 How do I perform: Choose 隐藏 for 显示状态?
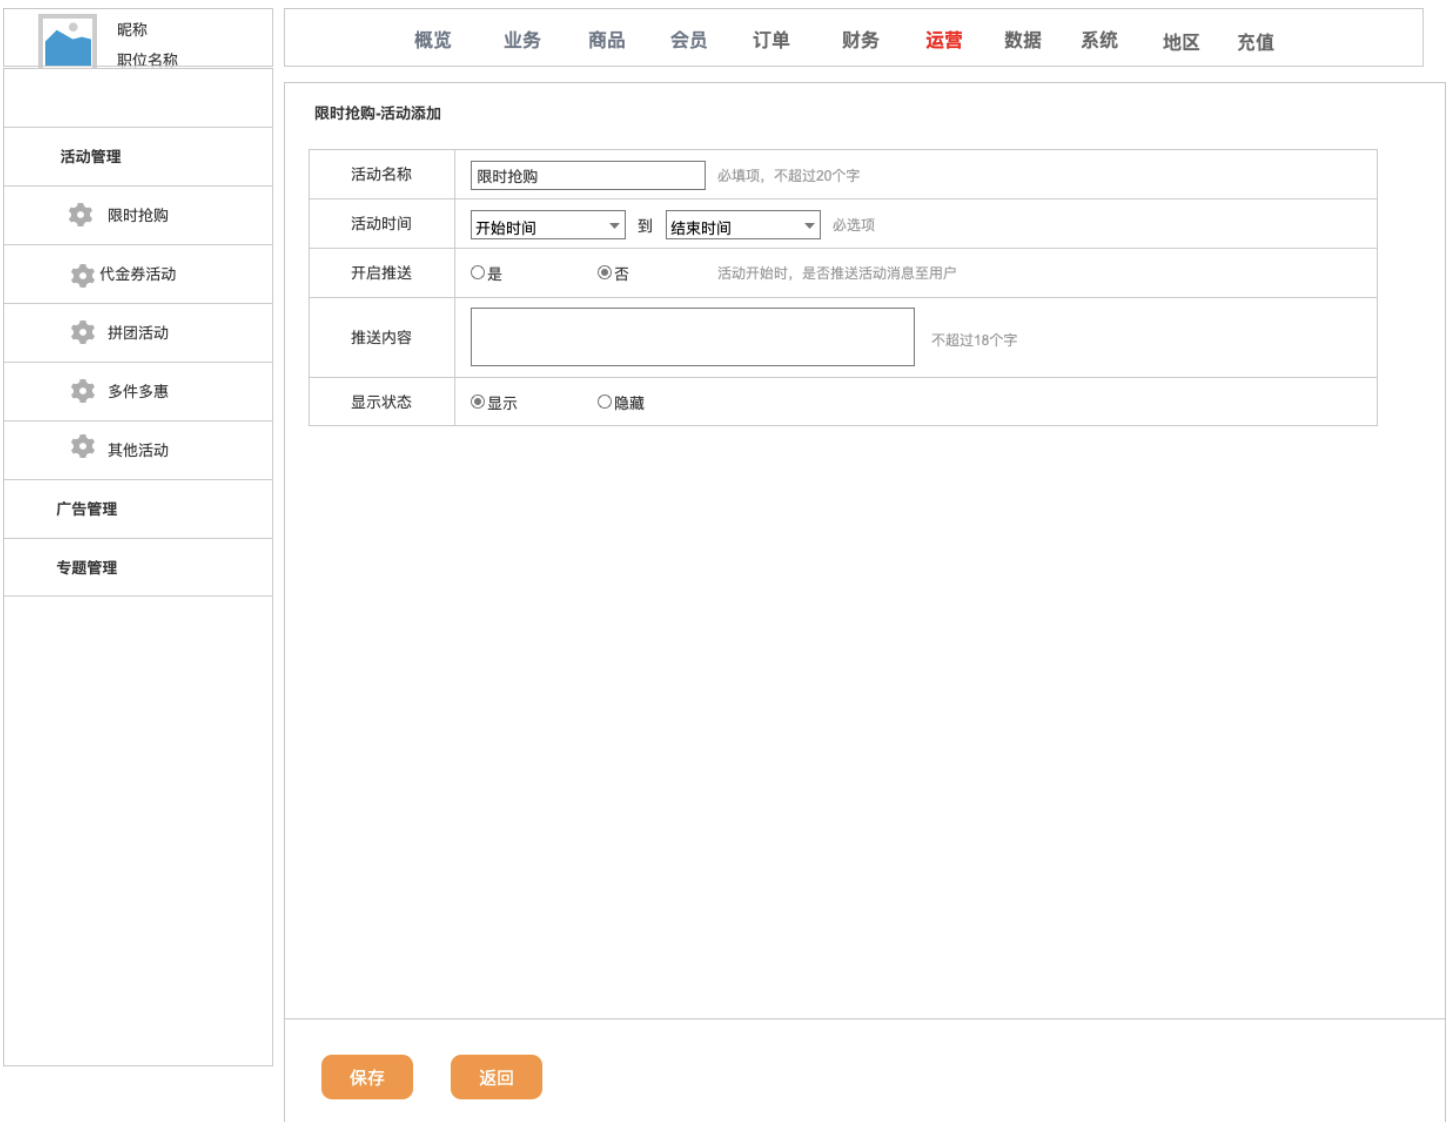604,402
